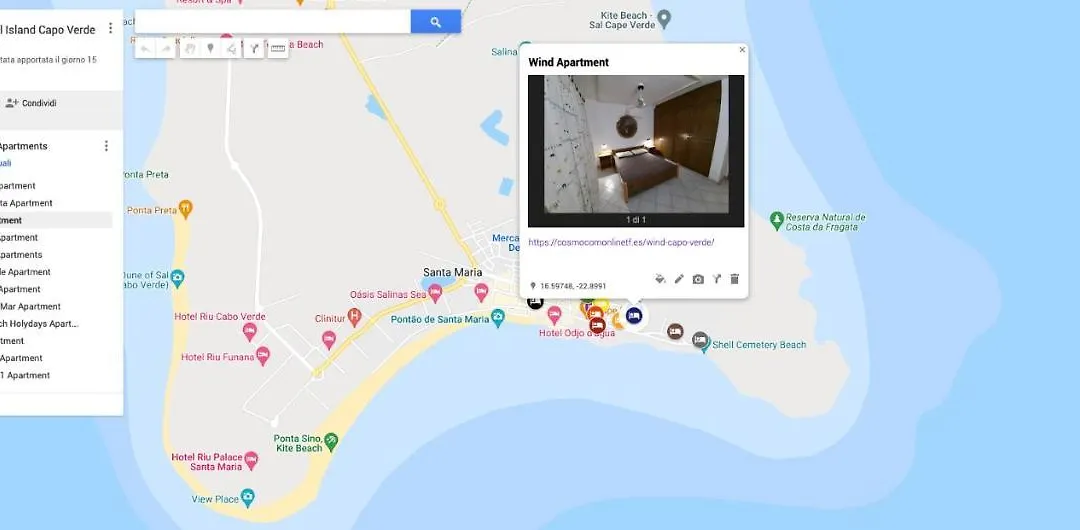Select Mar Apartment in the layer list
Screen dimensions: 1080x530
30,307
